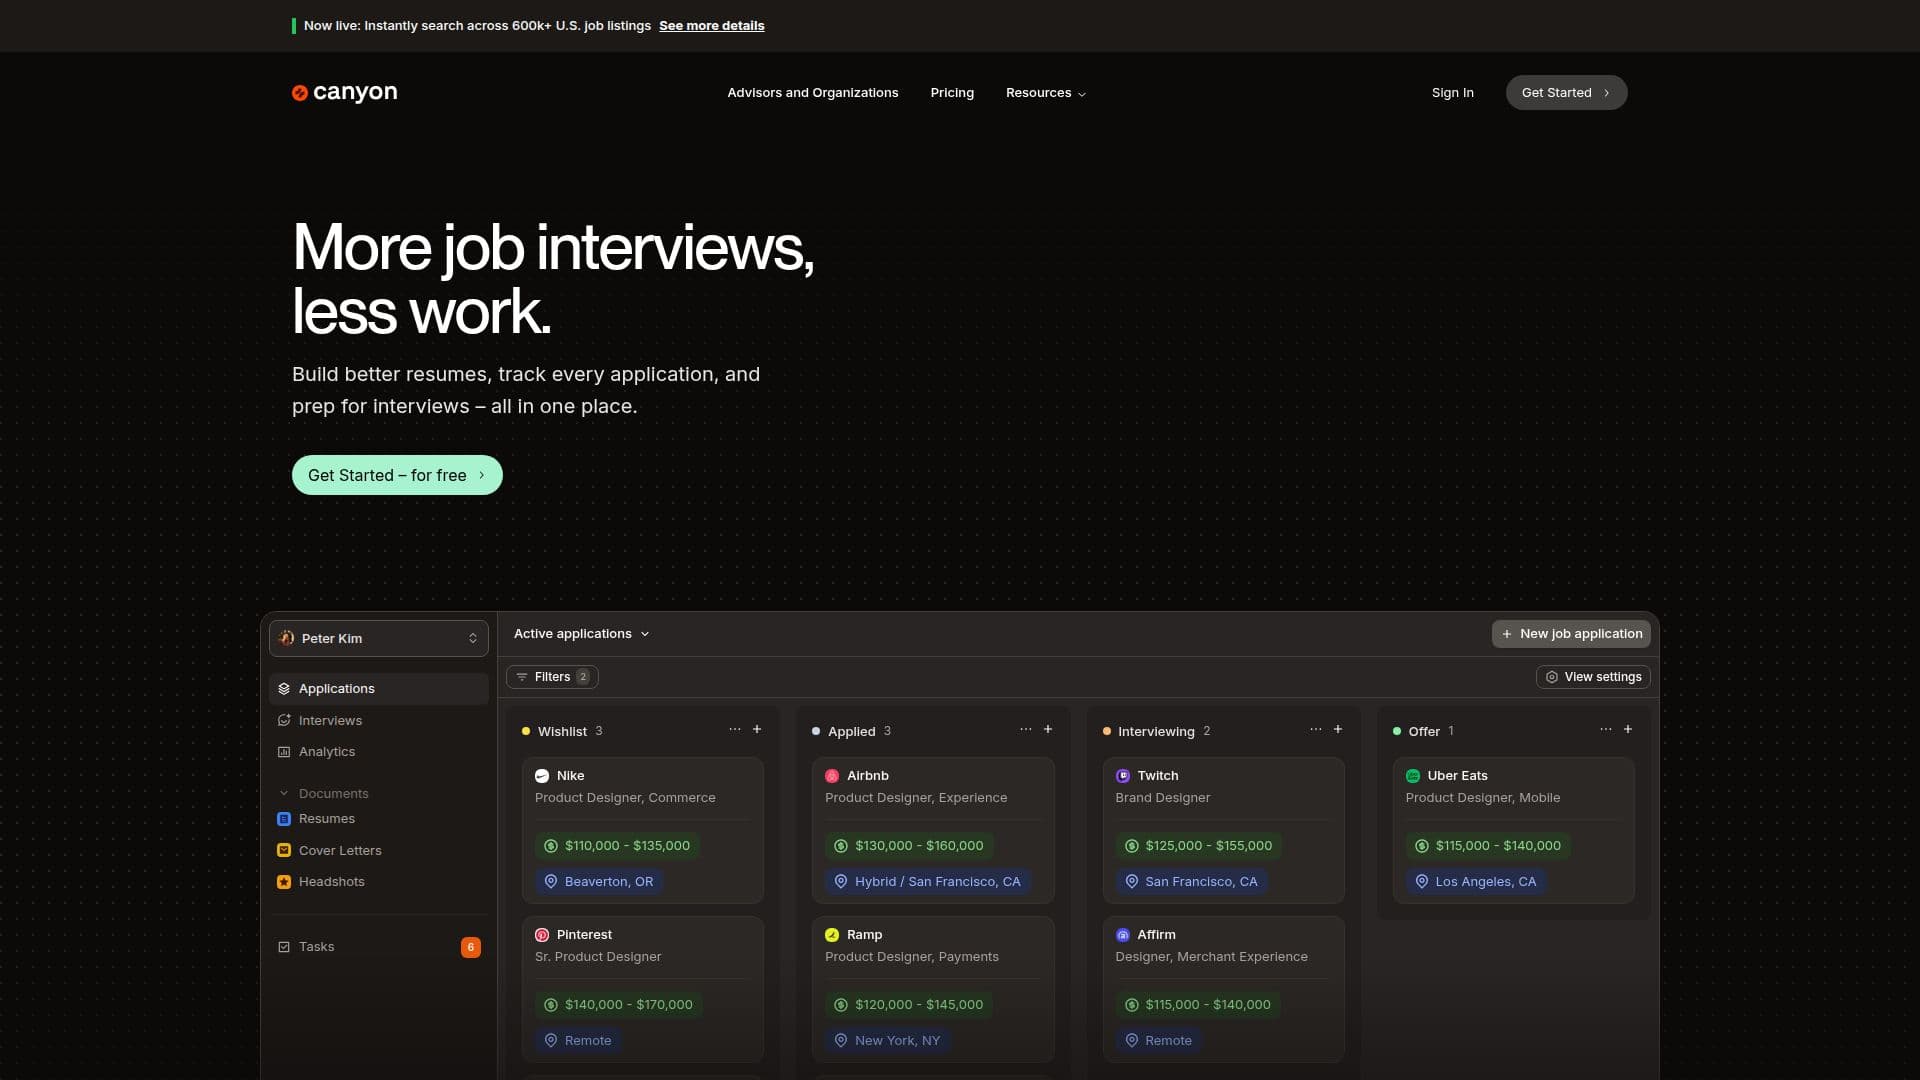Click Designer, Merchant Experience role text
The width and height of the screenshot is (1920, 1080).
pyautogui.click(x=1211, y=957)
